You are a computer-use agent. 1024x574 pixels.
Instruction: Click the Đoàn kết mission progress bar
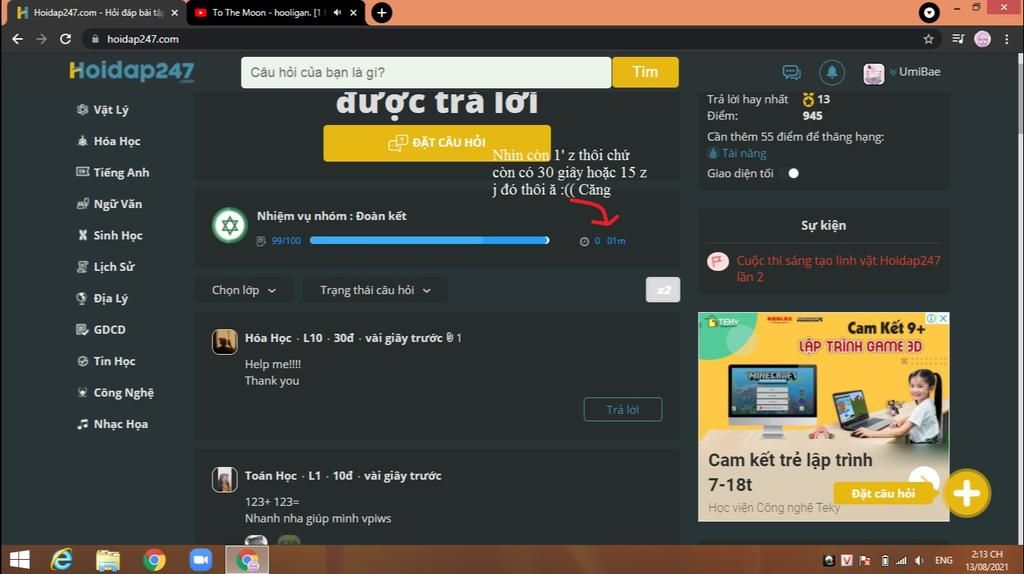point(429,240)
